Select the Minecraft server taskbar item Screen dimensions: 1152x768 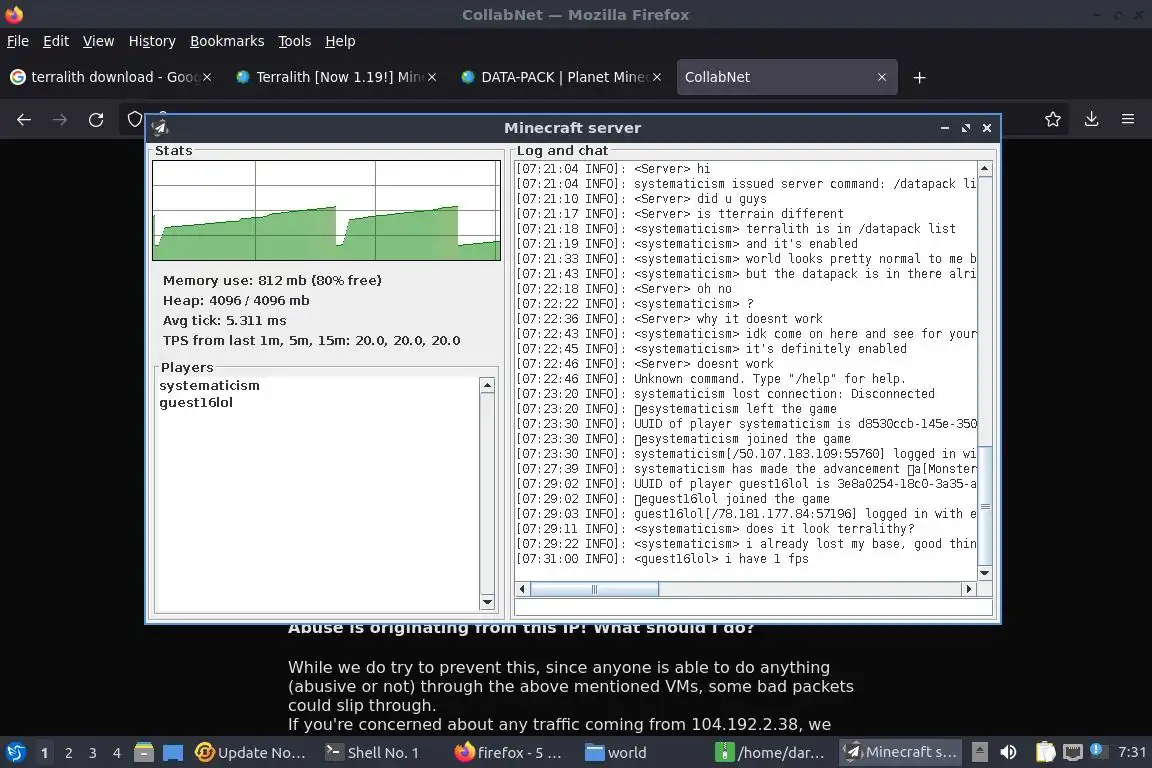tap(900, 752)
